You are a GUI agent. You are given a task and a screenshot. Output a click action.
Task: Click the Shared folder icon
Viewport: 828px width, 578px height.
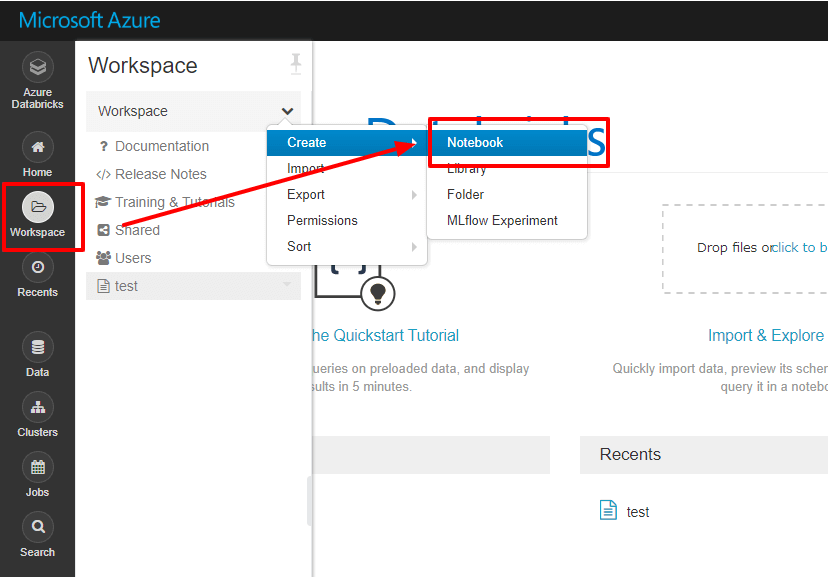[x=104, y=230]
